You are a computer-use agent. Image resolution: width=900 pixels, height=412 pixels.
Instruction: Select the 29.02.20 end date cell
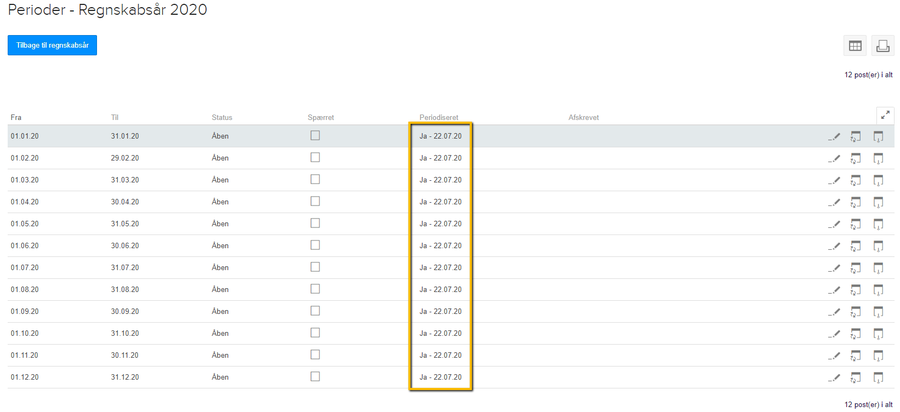click(x=125, y=158)
